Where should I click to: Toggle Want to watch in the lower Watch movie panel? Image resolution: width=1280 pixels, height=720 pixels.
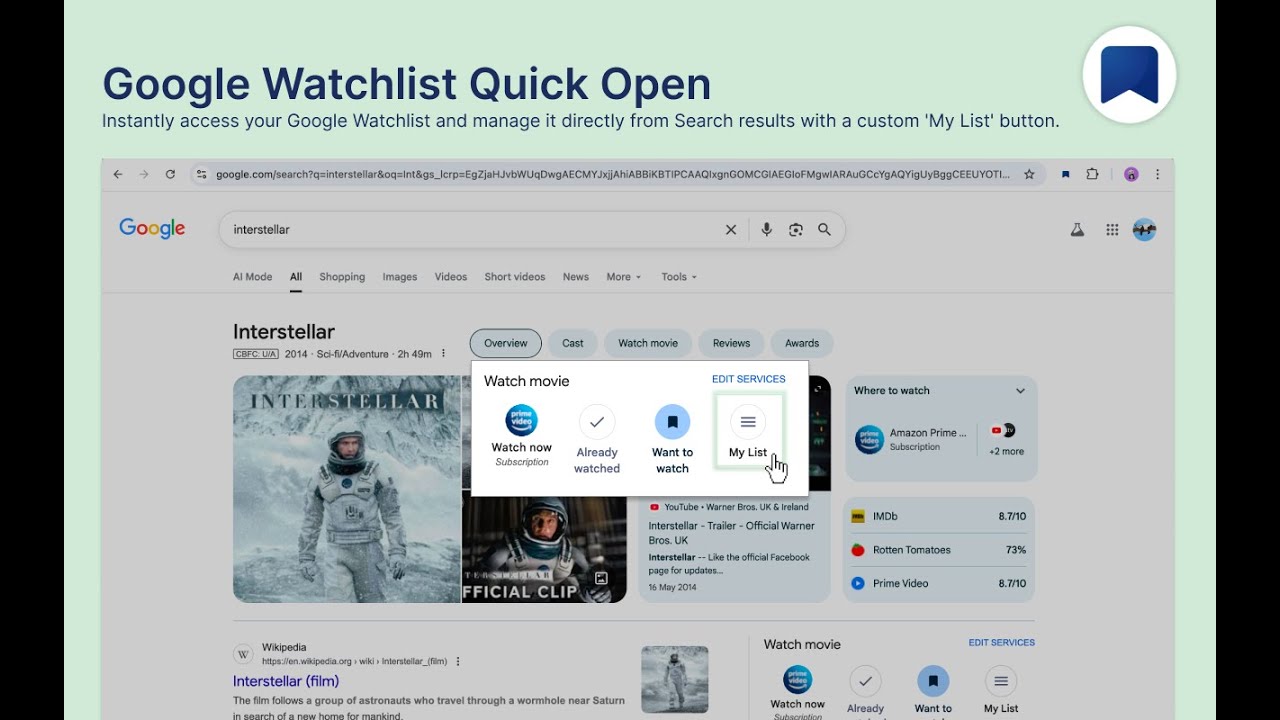click(x=933, y=691)
